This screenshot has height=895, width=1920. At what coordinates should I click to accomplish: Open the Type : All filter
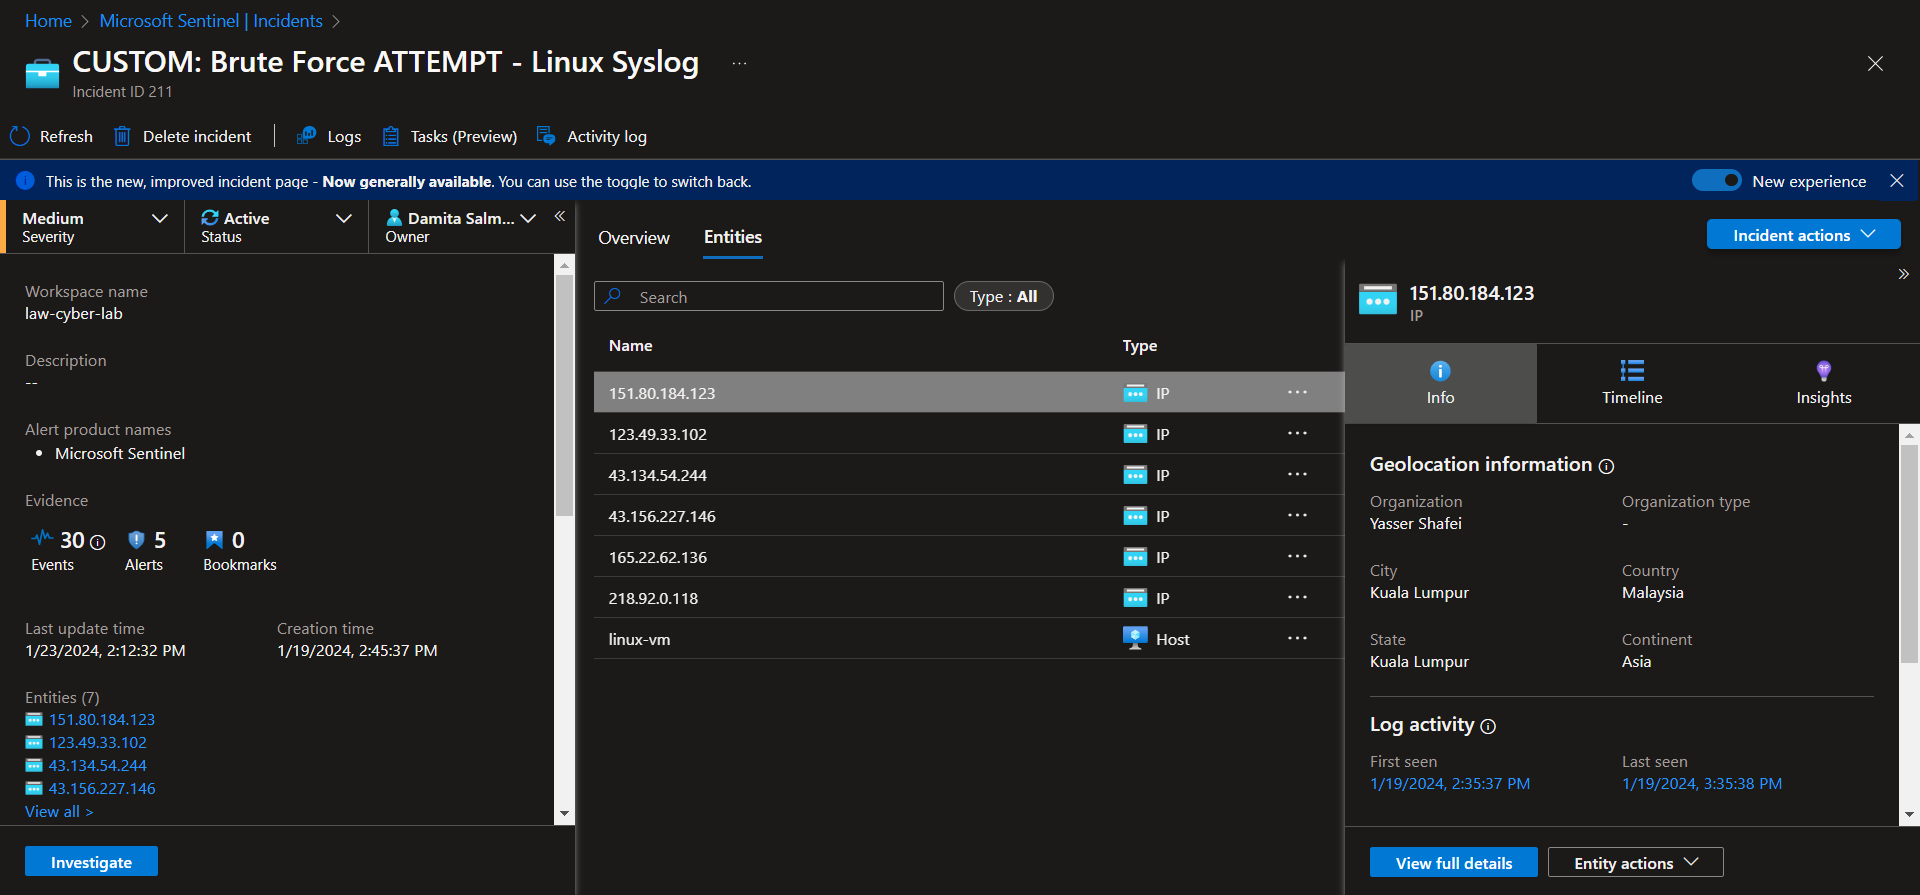(x=1003, y=297)
